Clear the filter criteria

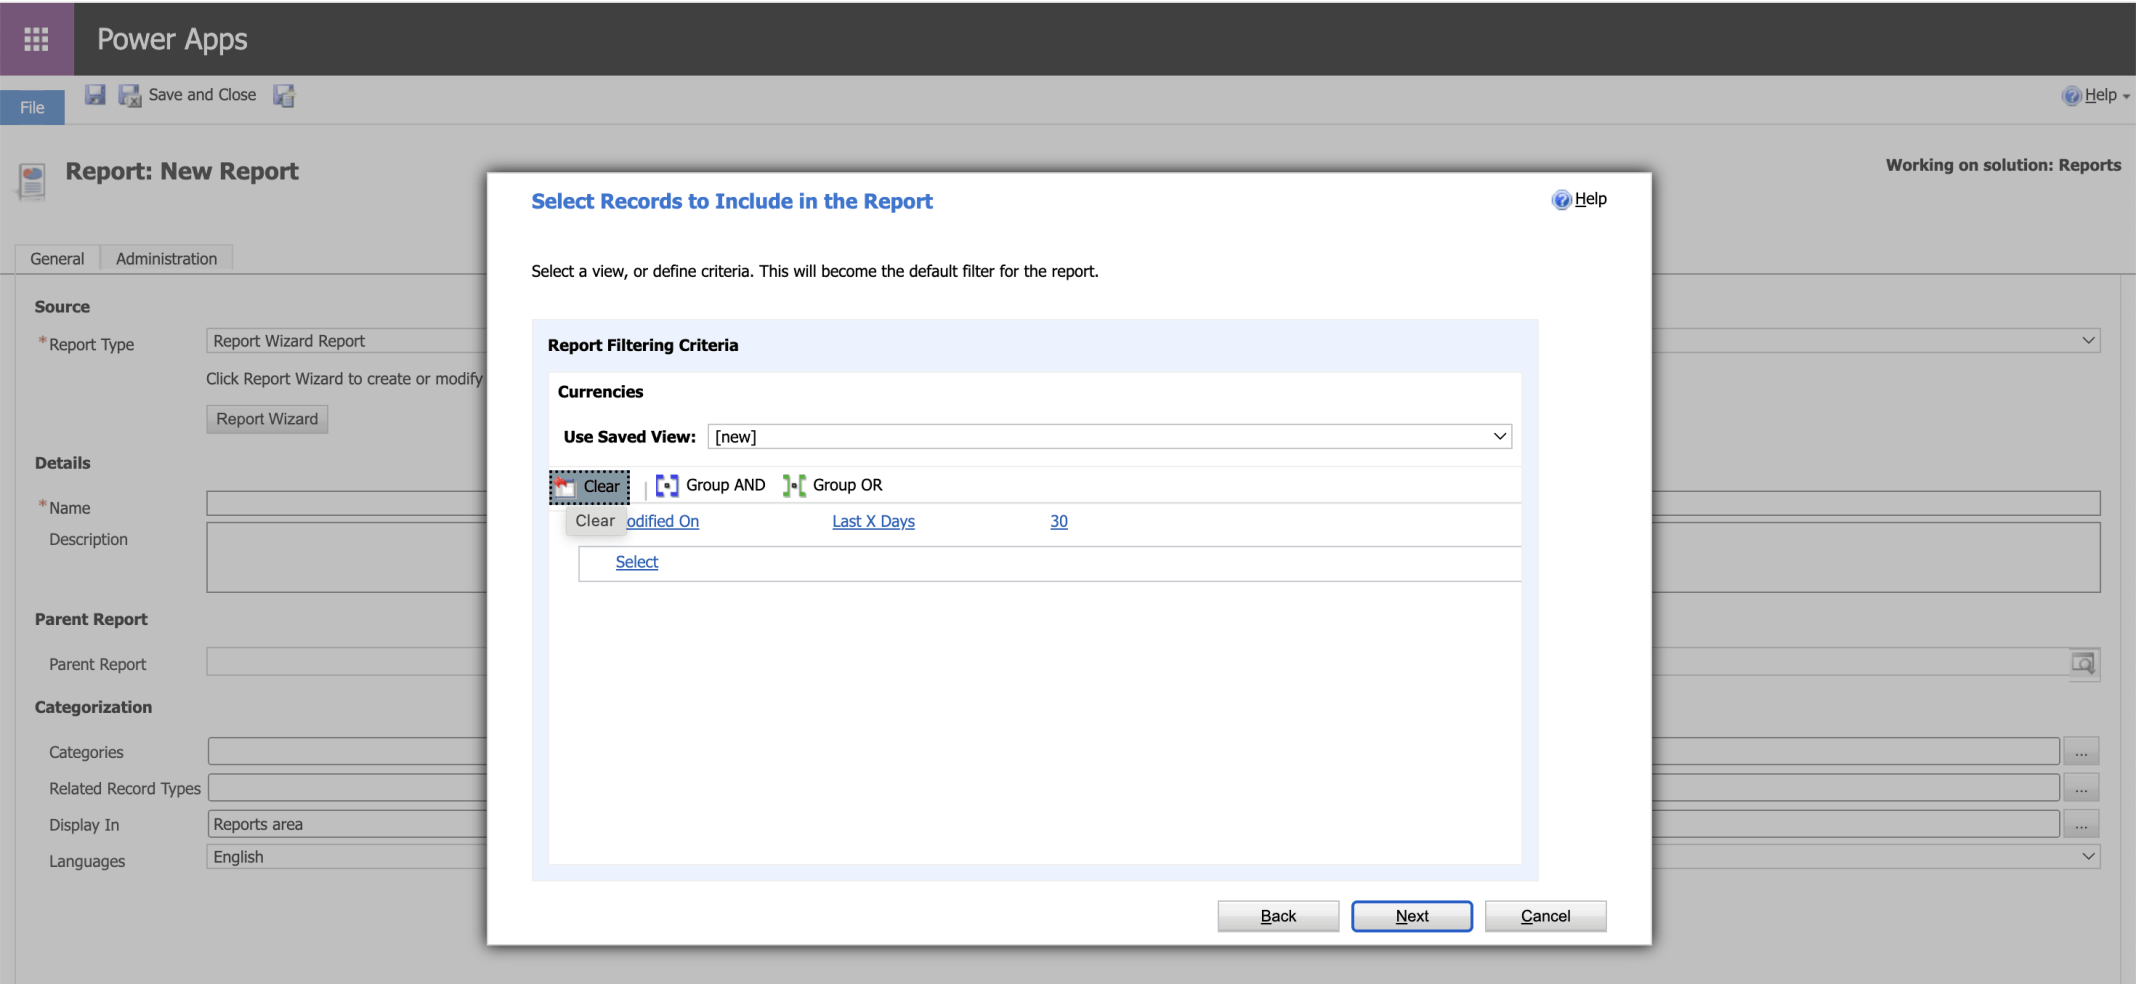tap(590, 487)
